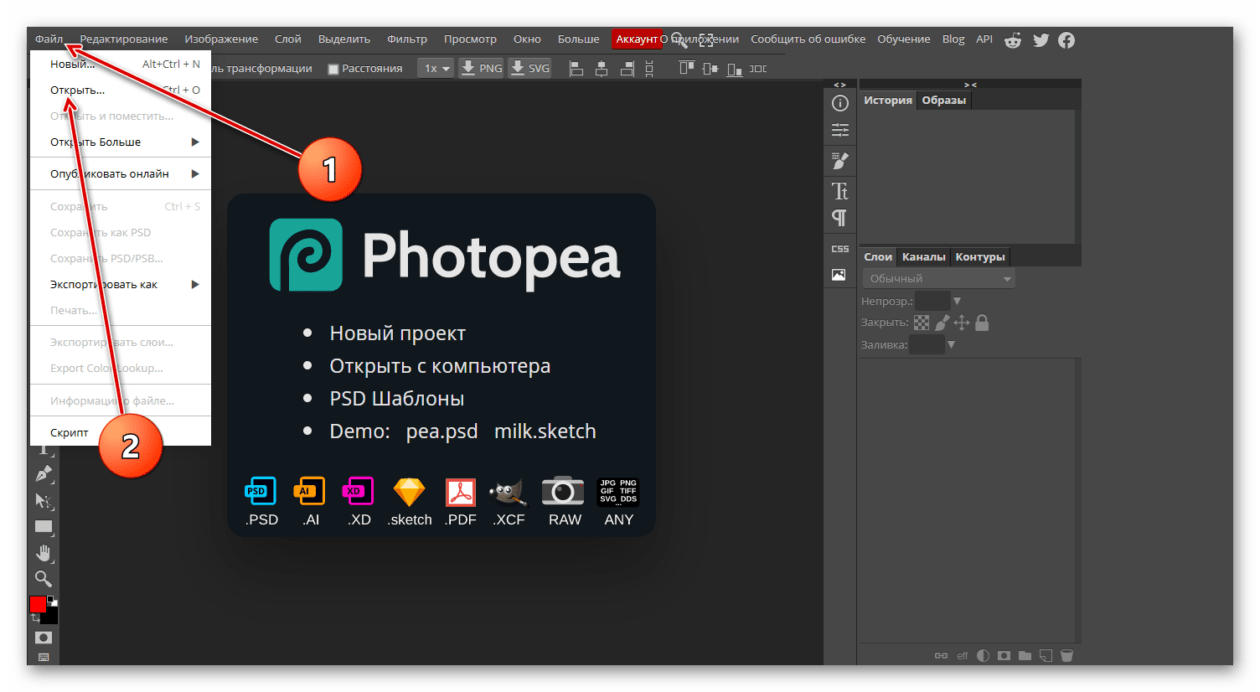Choose Открыть... in the Файл menu
The image size is (1260, 692).
[x=121, y=90]
